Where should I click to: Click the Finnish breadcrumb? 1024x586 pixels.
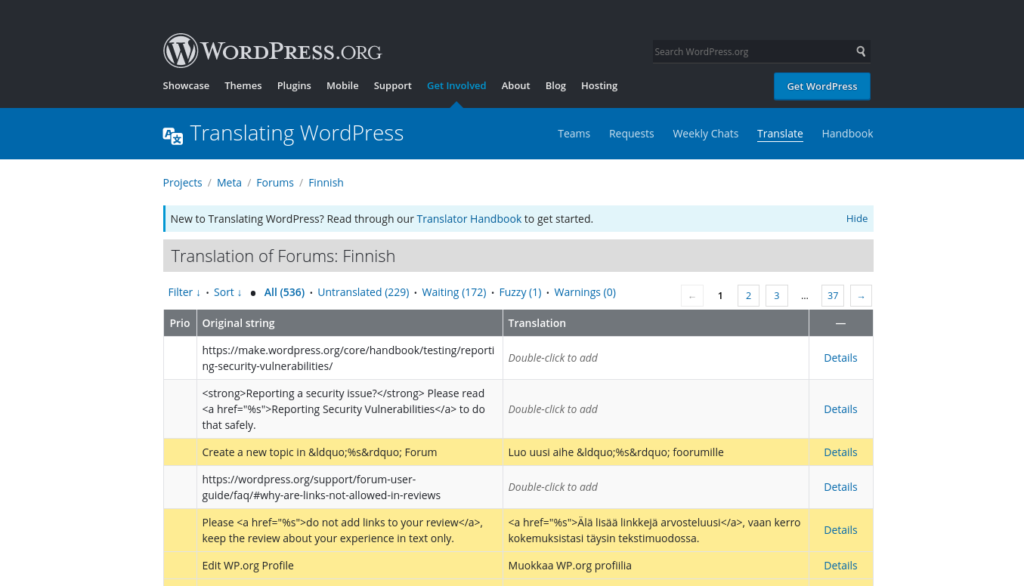pos(326,183)
